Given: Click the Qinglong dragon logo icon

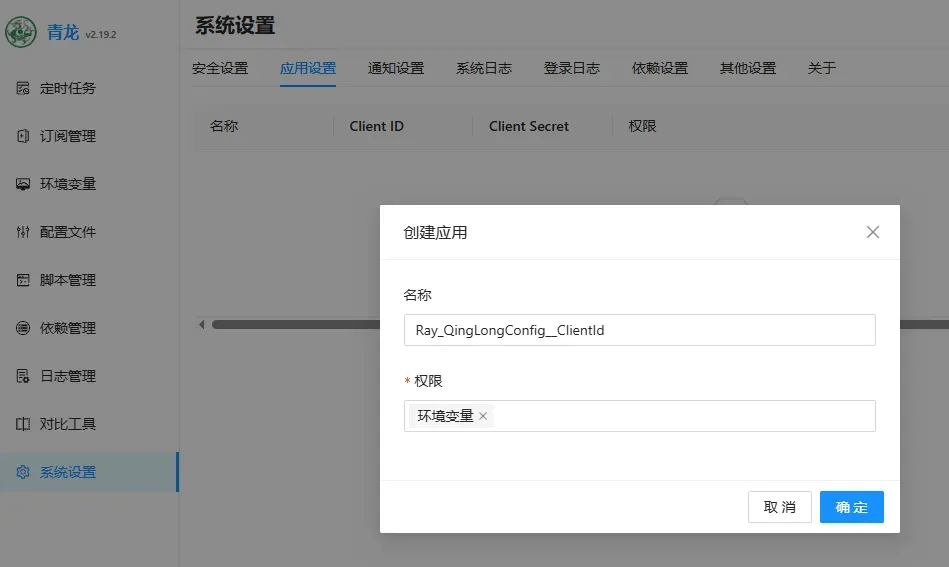Looking at the screenshot, I should (x=21, y=32).
